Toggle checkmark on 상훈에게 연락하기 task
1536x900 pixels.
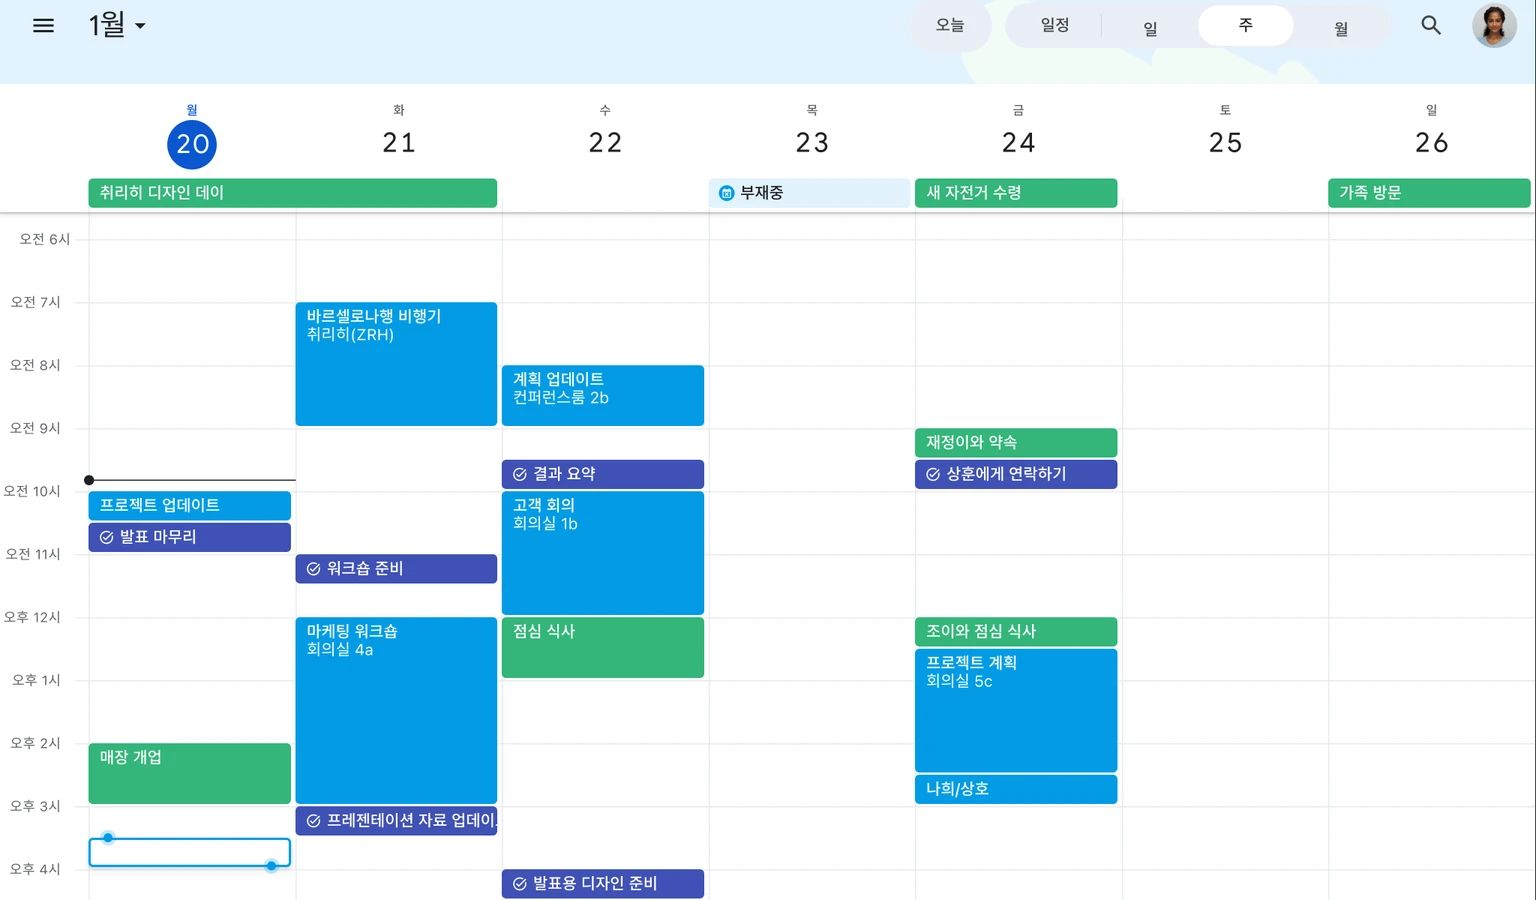point(933,474)
